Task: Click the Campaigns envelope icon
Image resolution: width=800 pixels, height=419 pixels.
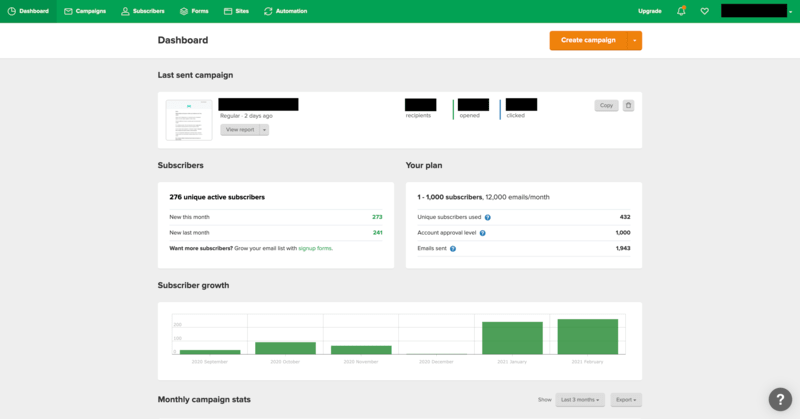Action: 68,11
